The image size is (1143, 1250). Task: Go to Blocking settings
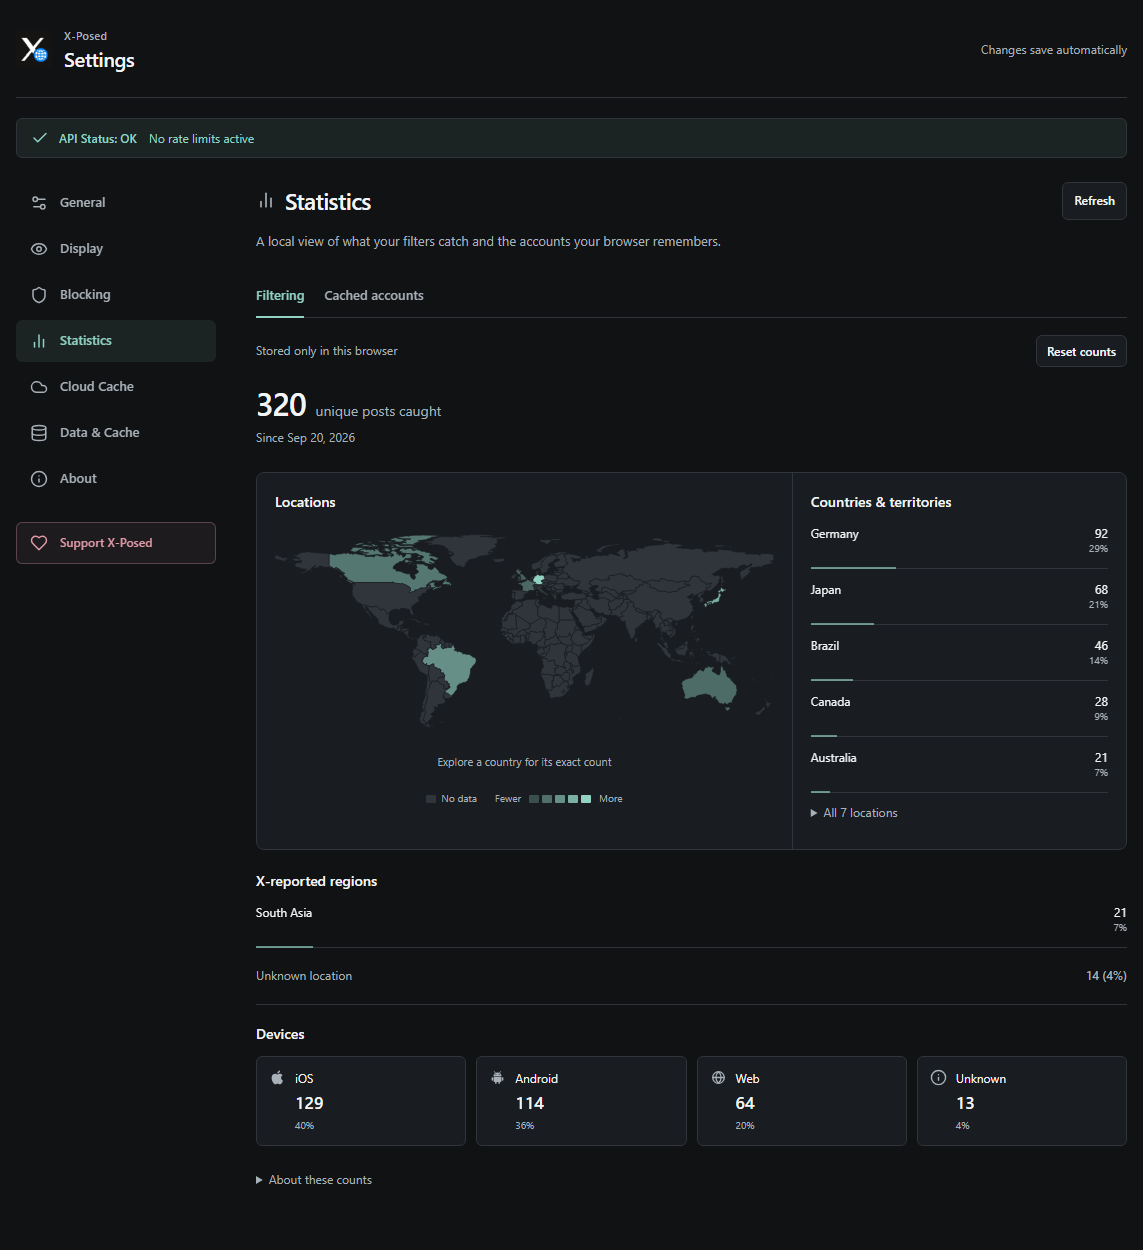point(116,295)
